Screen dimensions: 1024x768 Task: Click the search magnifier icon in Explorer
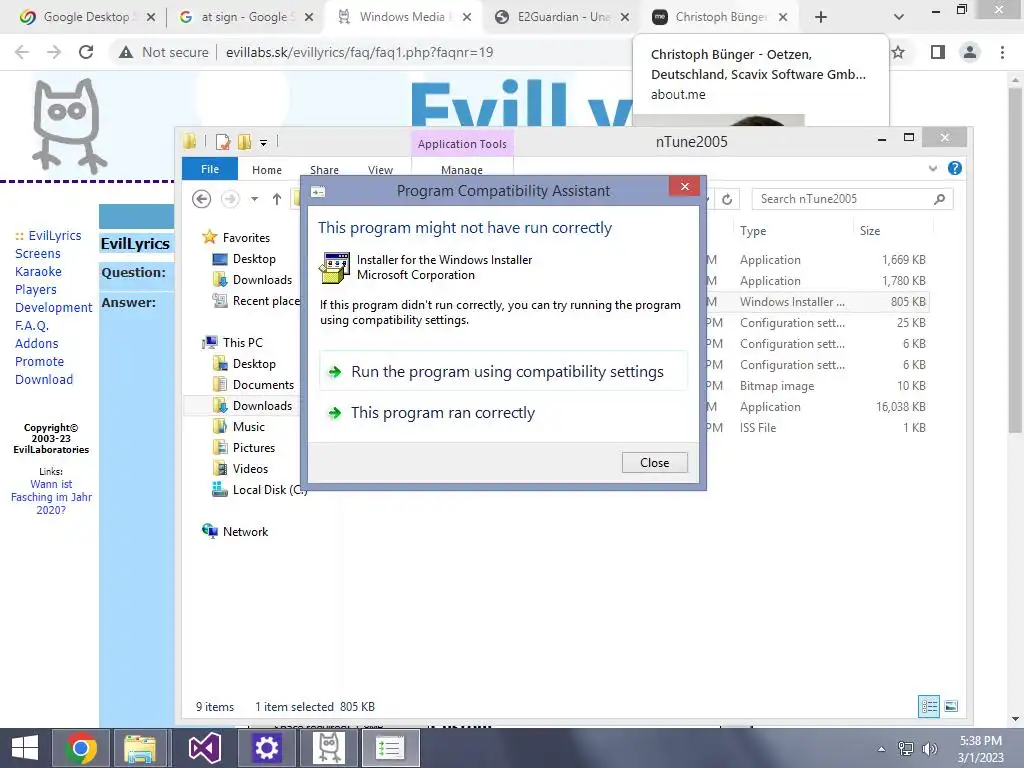pyautogui.click(x=939, y=199)
